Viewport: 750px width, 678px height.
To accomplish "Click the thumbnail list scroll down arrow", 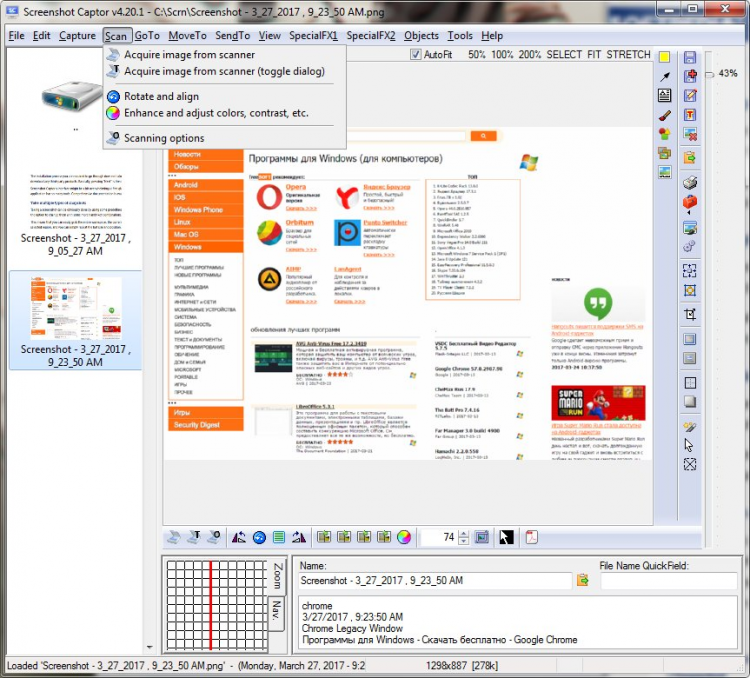I will coord(149,647).
